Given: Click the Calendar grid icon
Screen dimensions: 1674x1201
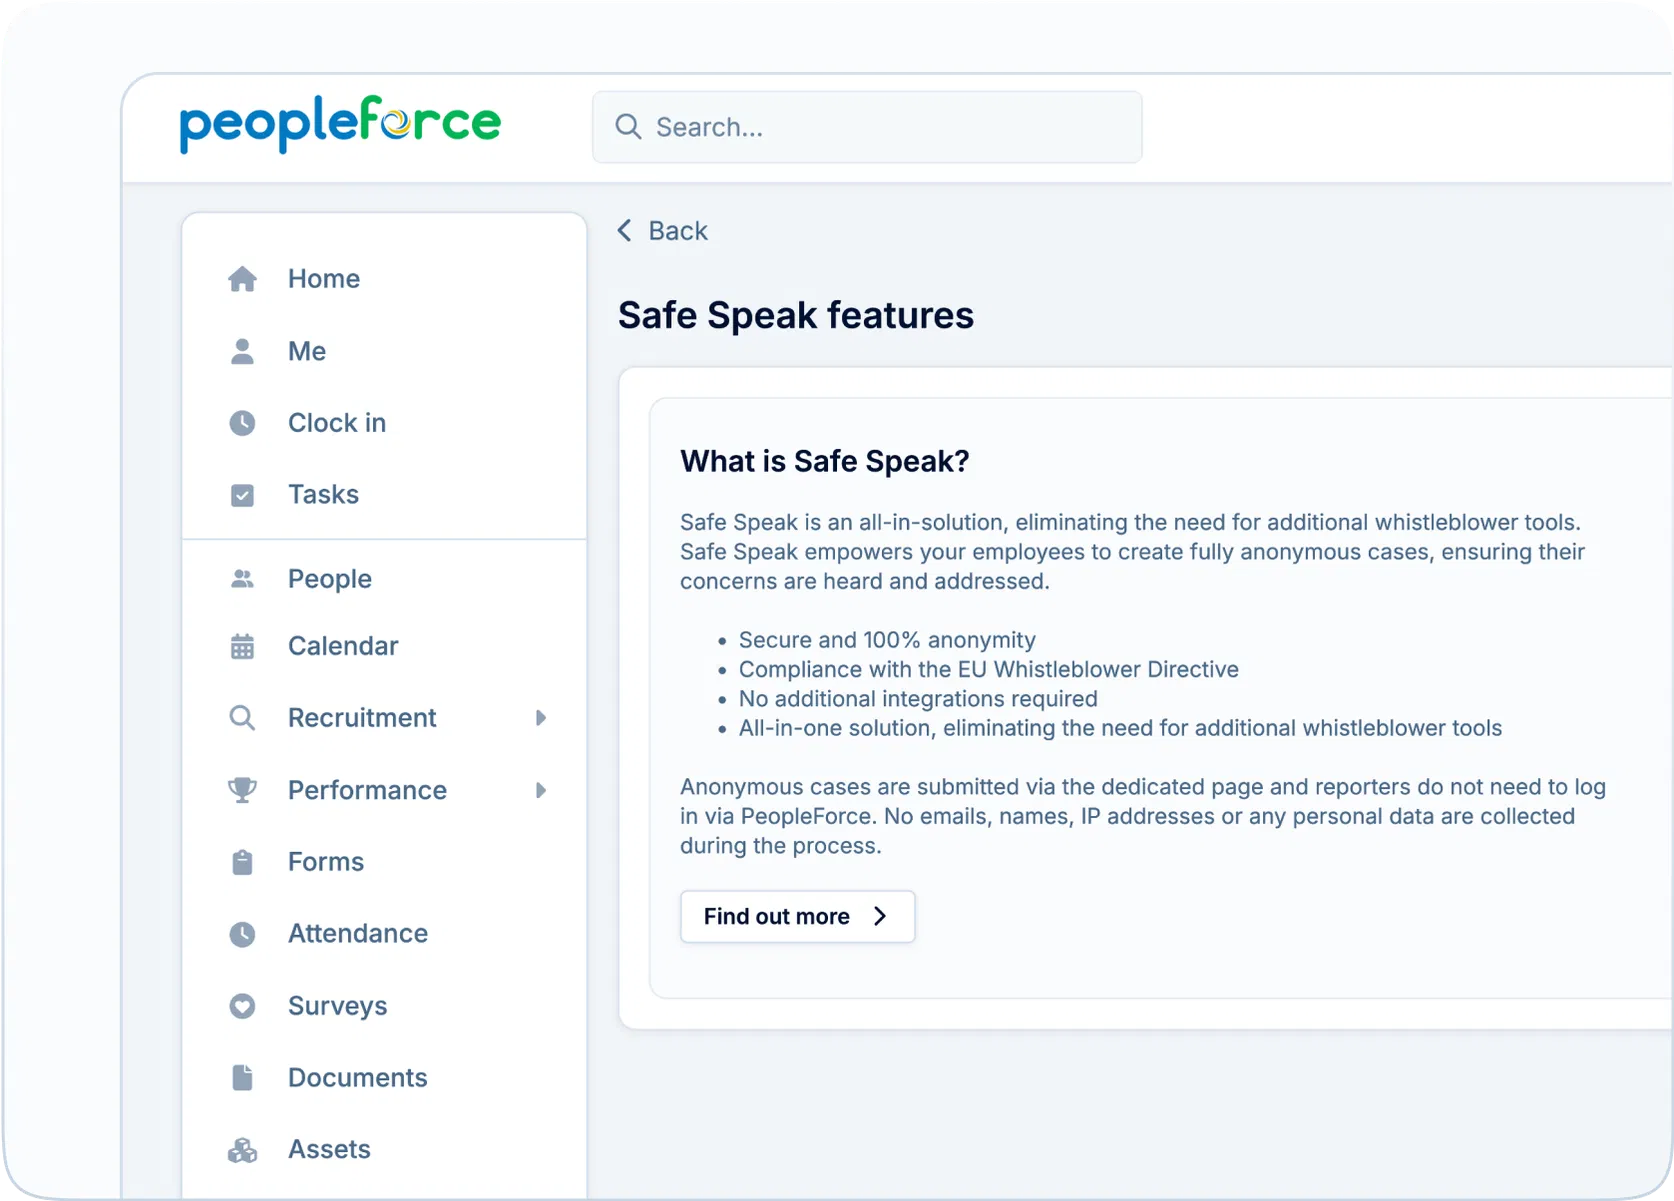Looking at the screenshot, I should tap(242, 646).
